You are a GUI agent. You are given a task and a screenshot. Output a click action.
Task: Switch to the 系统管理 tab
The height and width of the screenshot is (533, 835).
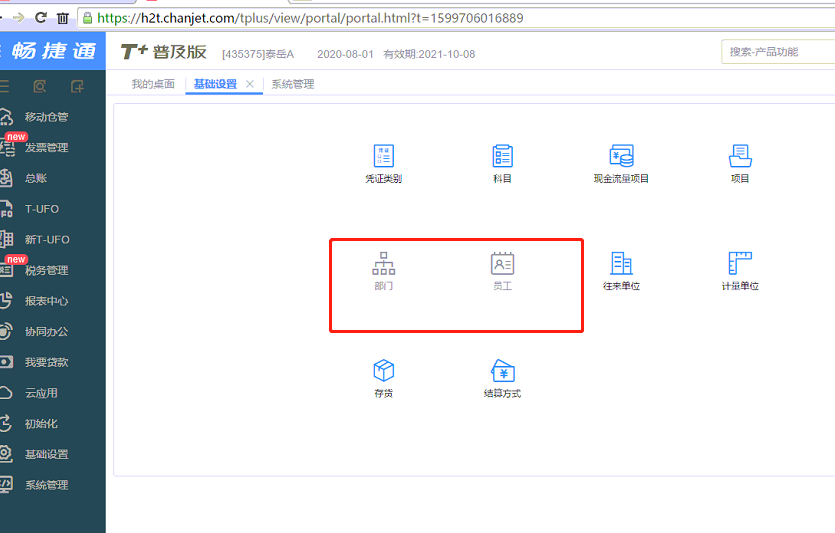[293, 84]
